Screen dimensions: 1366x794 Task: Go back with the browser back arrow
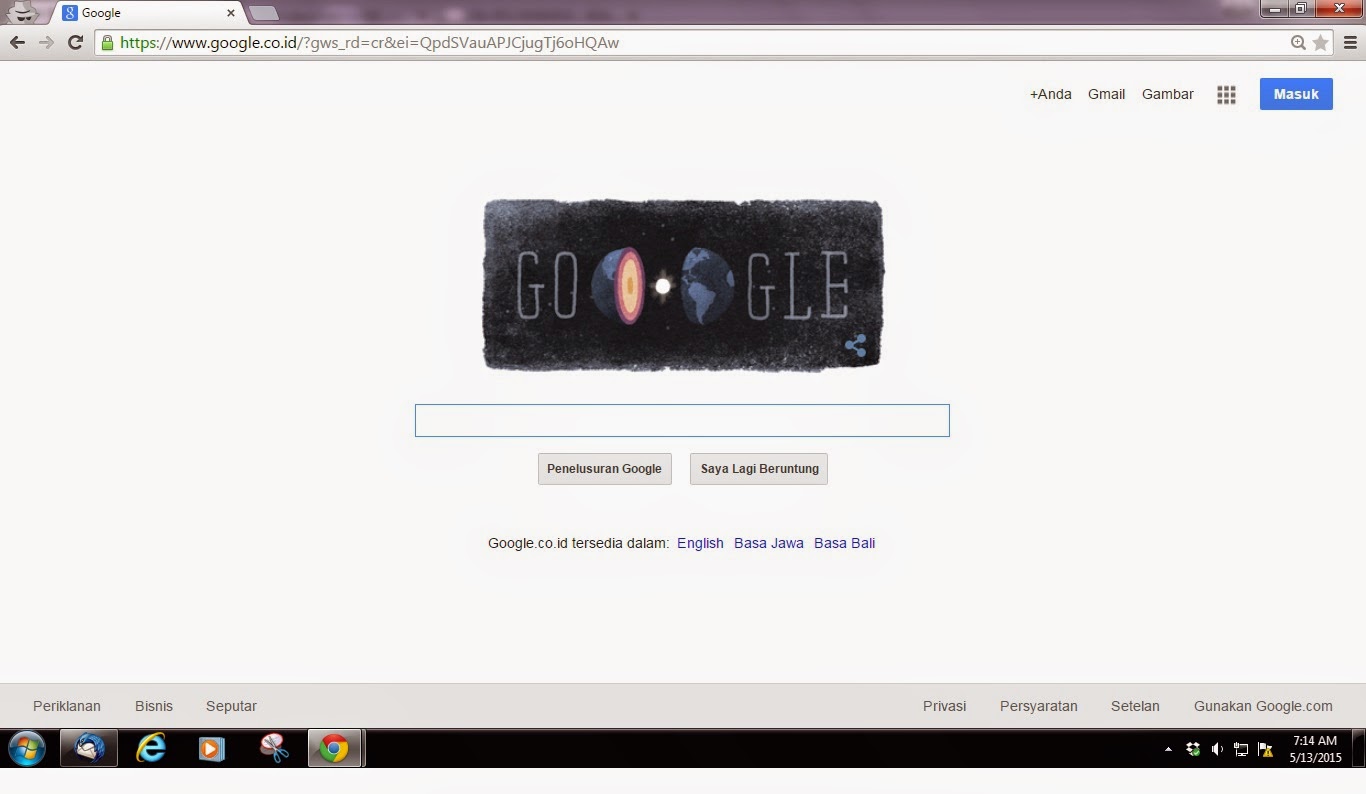coord(17,43)
